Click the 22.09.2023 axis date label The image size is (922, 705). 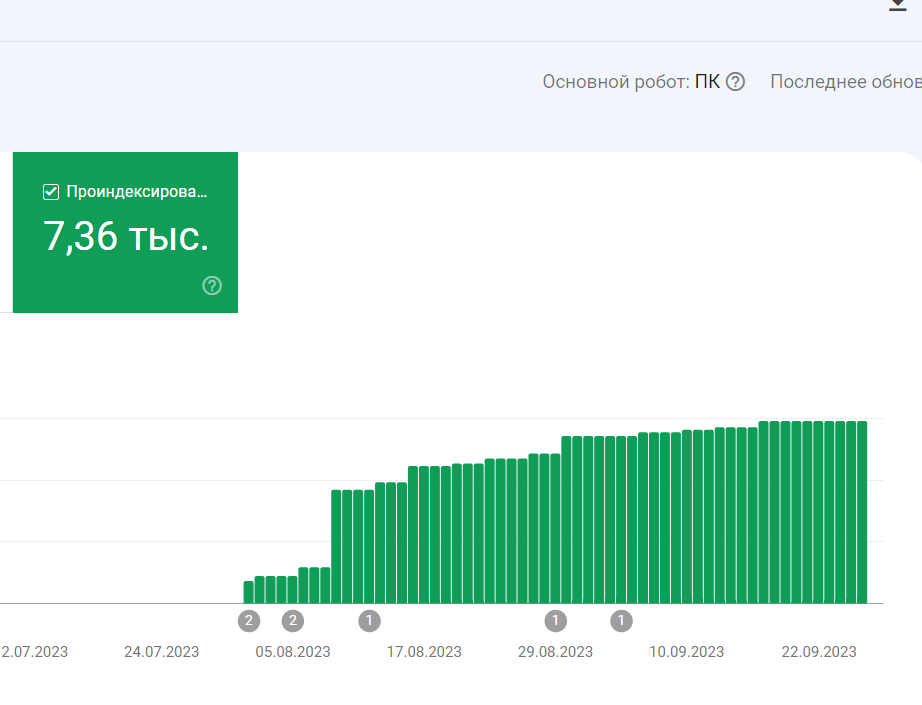pyautogui.click(x=819, y=652)
